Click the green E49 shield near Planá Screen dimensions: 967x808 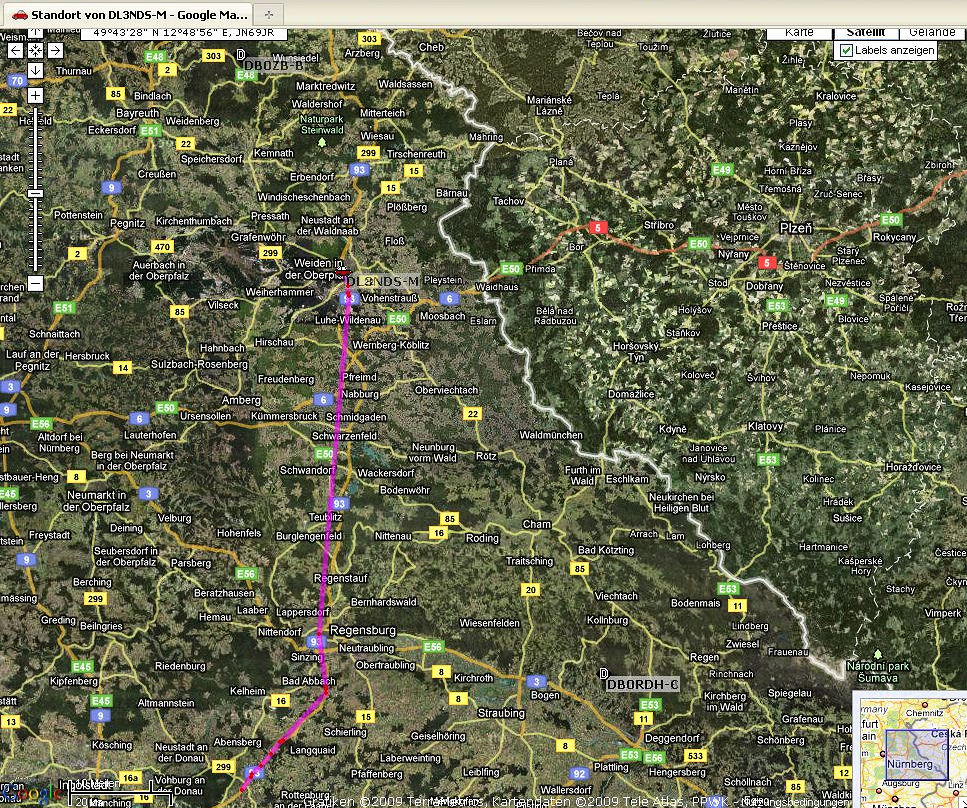pos(722,170)
